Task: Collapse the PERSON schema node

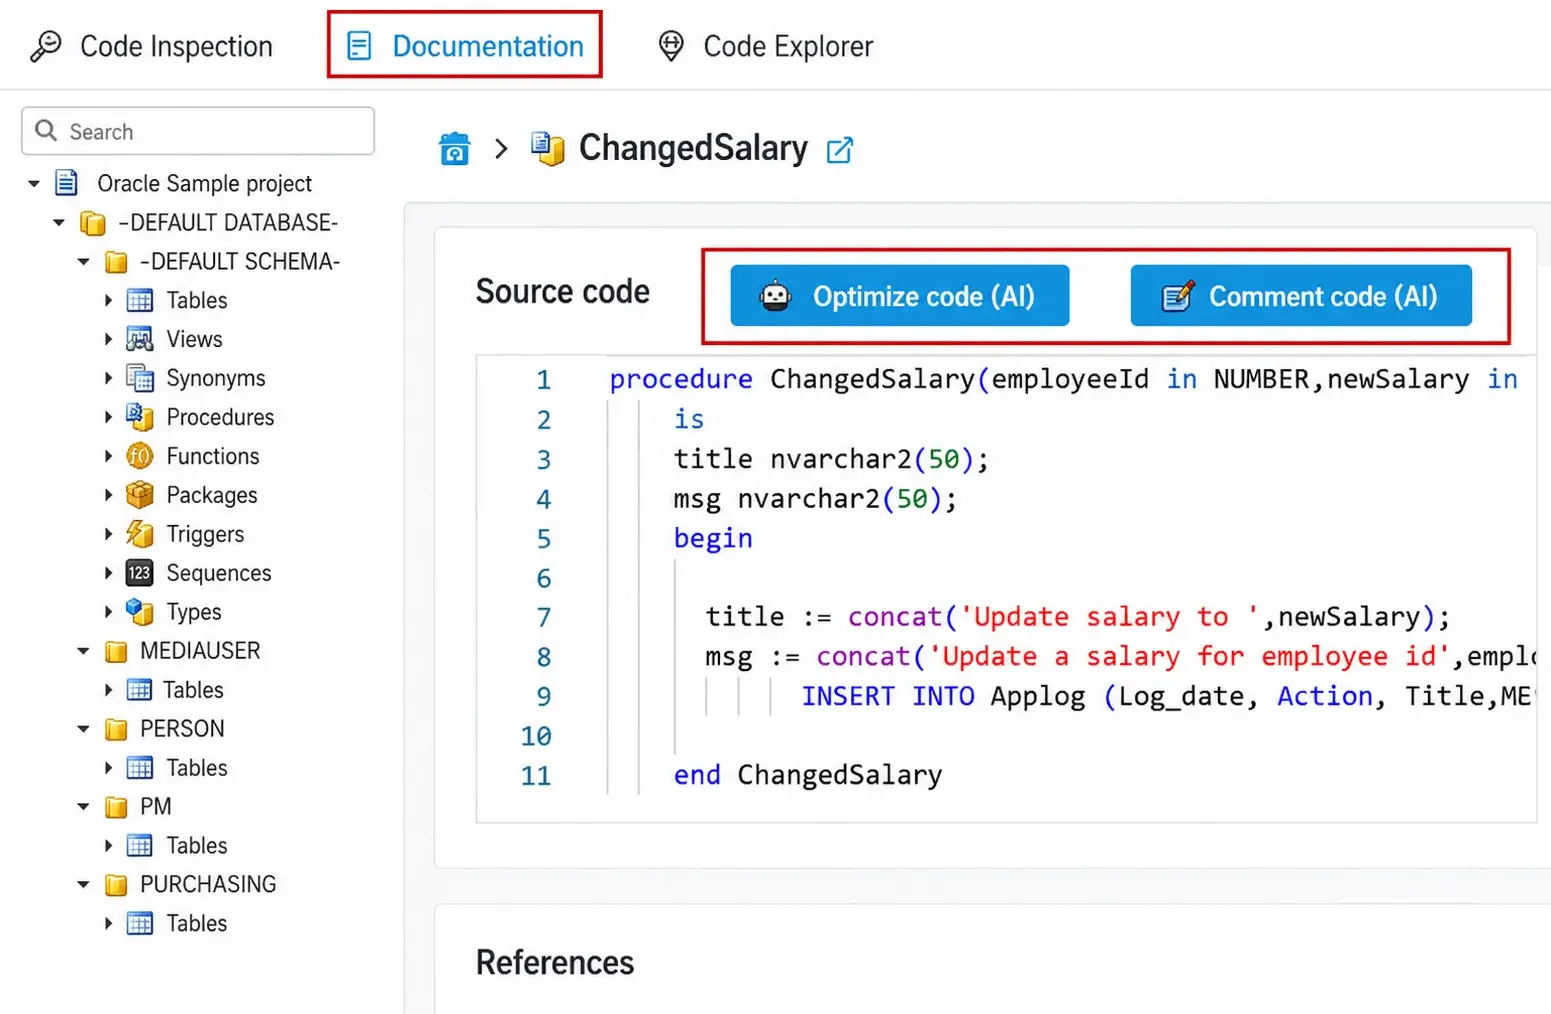Action: click(84, 729)
